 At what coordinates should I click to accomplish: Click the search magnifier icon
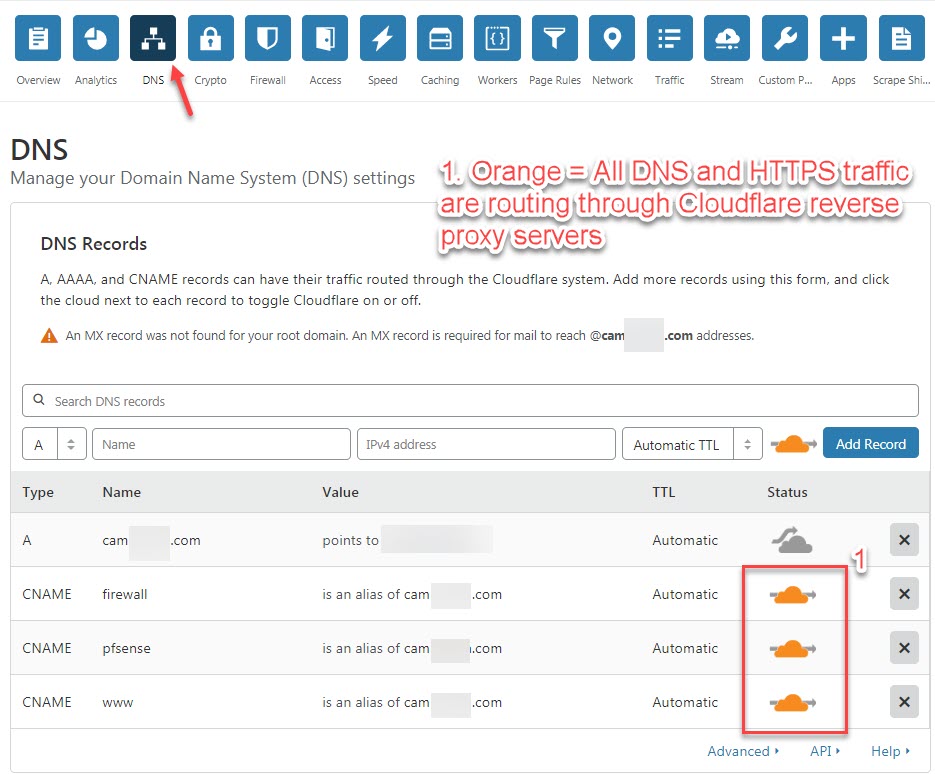[x=39, y=400]
